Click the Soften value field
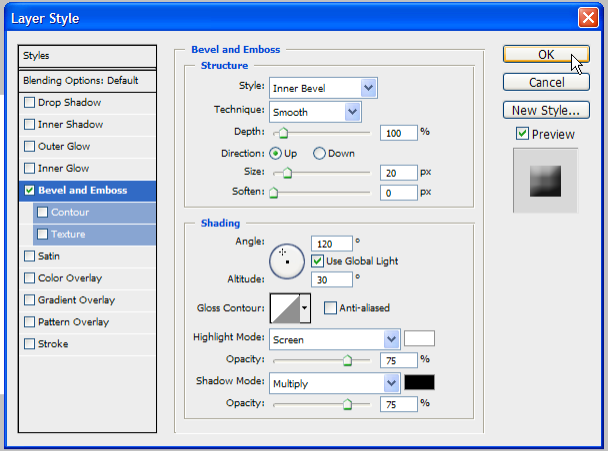This screenshot has height=451, width=608. [x=399, y=193]
